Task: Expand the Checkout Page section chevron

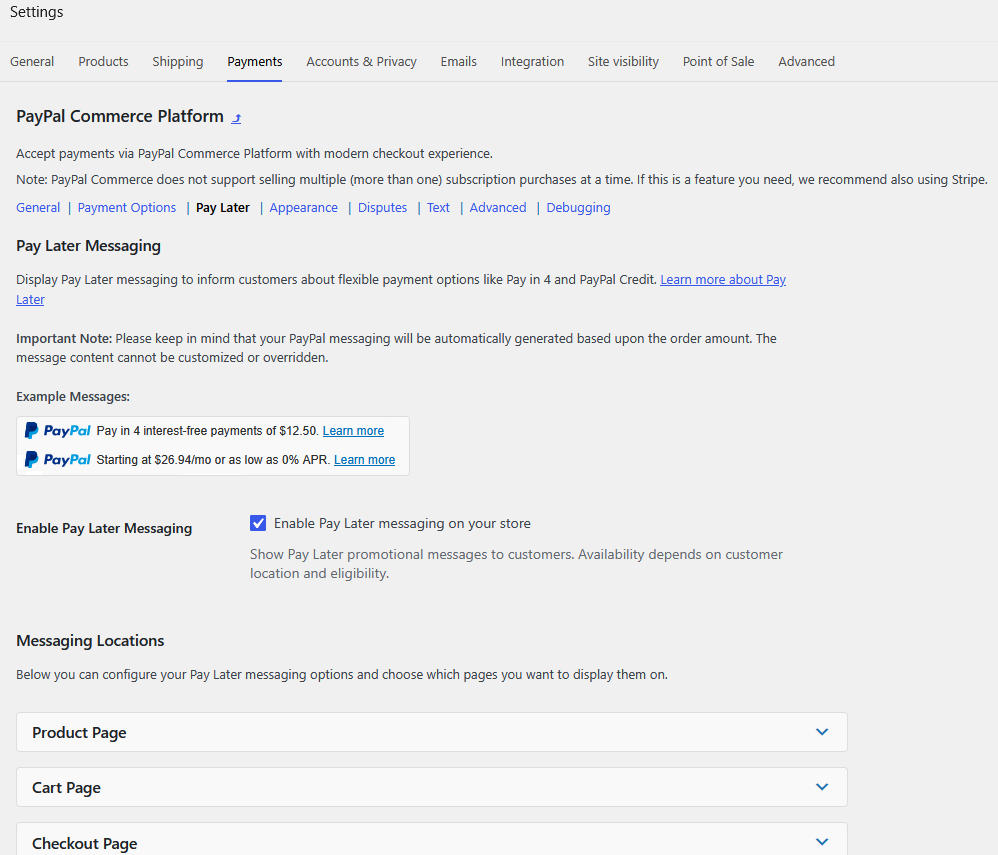Action: tap(822, 842)
